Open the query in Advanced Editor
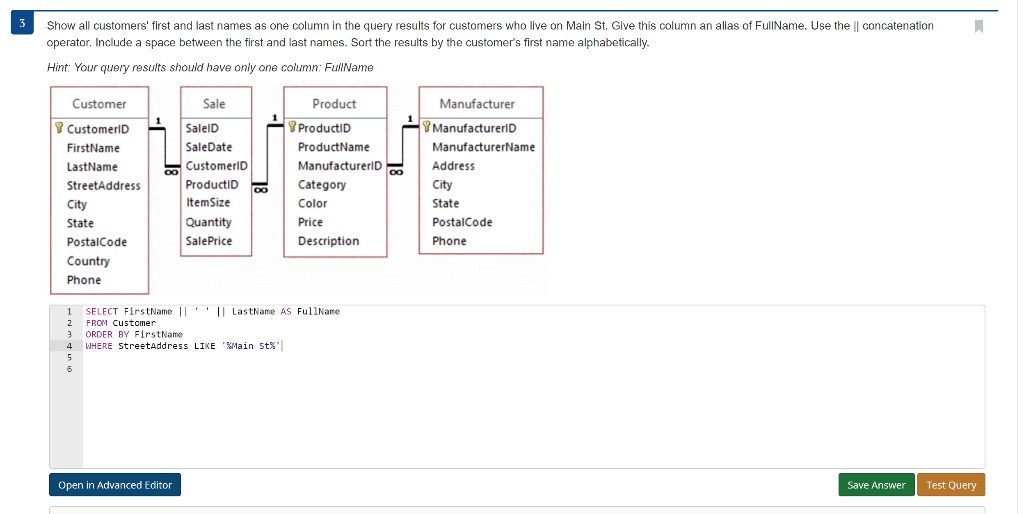Screen dimensions: 1024x514 coord(115,485)
